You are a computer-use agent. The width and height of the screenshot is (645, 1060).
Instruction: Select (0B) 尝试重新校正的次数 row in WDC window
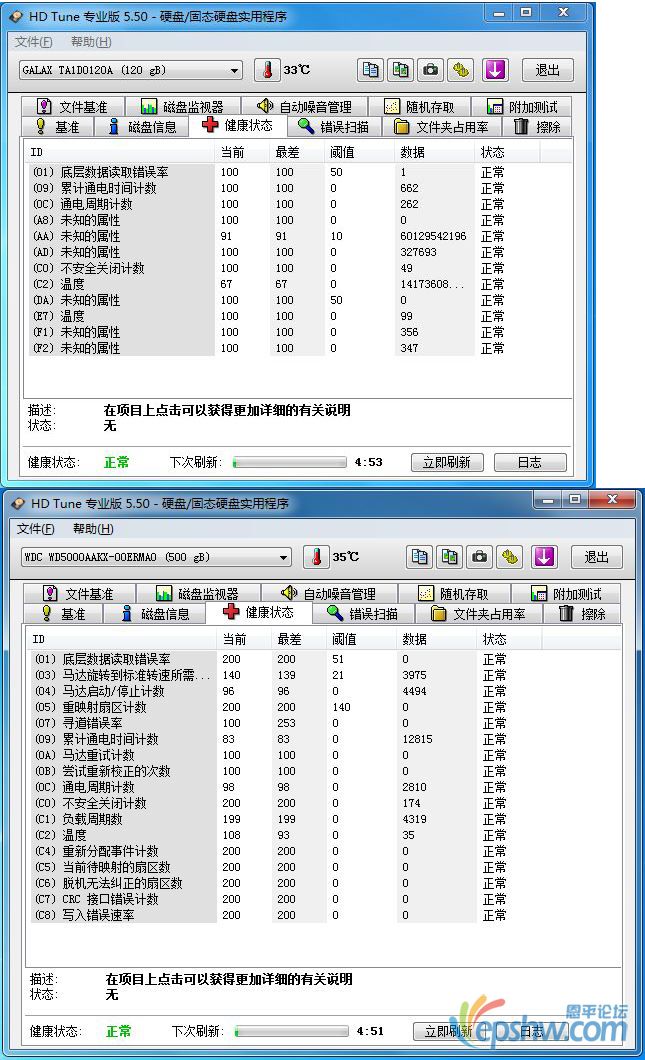(x=323, y=771)
